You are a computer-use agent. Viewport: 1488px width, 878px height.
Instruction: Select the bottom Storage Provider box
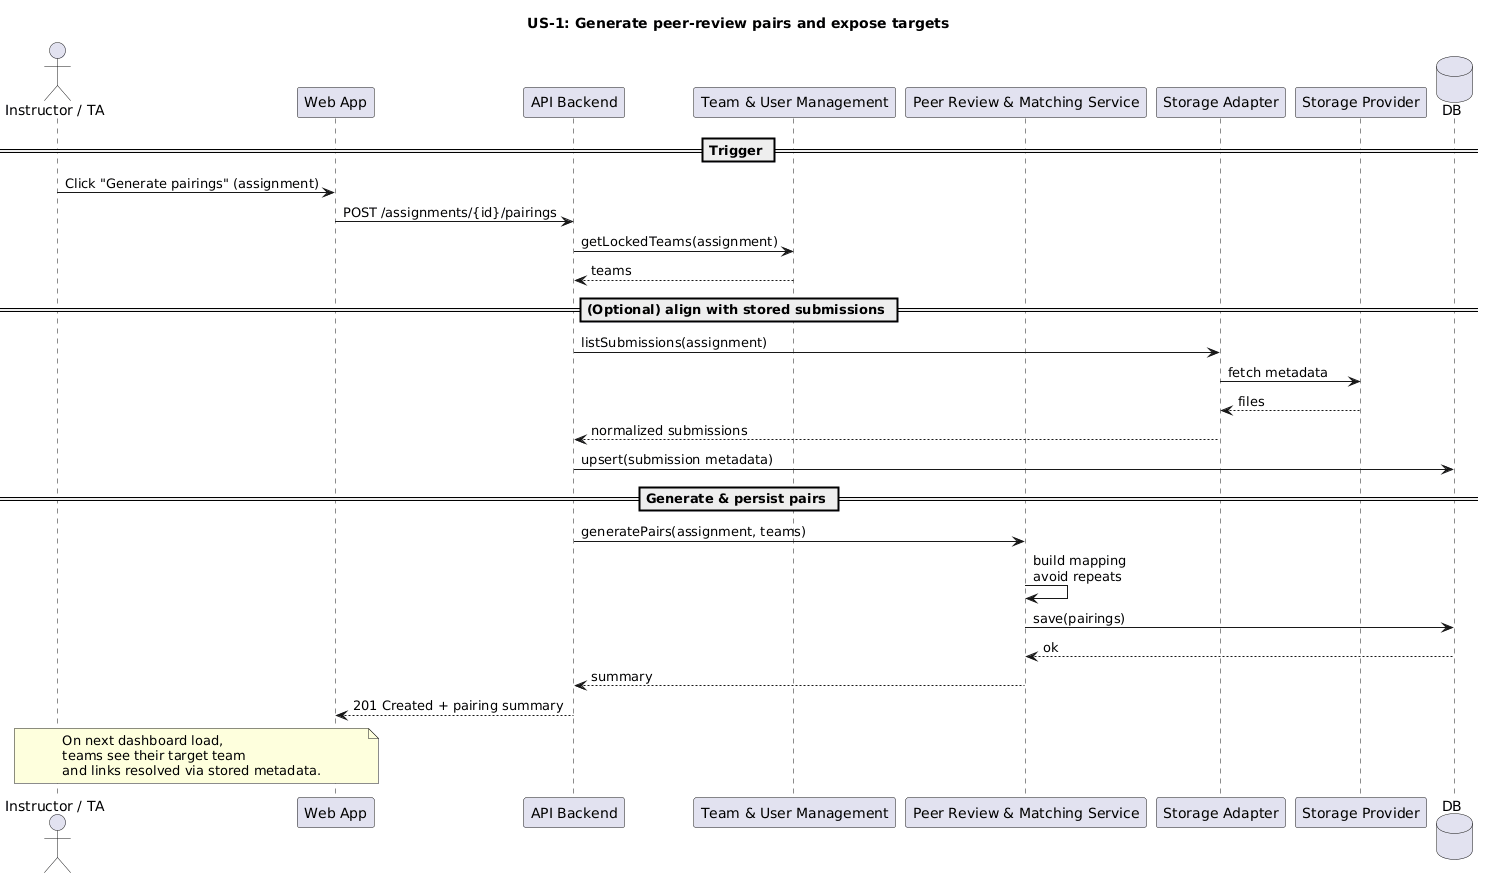click(x=1360, y=812)
